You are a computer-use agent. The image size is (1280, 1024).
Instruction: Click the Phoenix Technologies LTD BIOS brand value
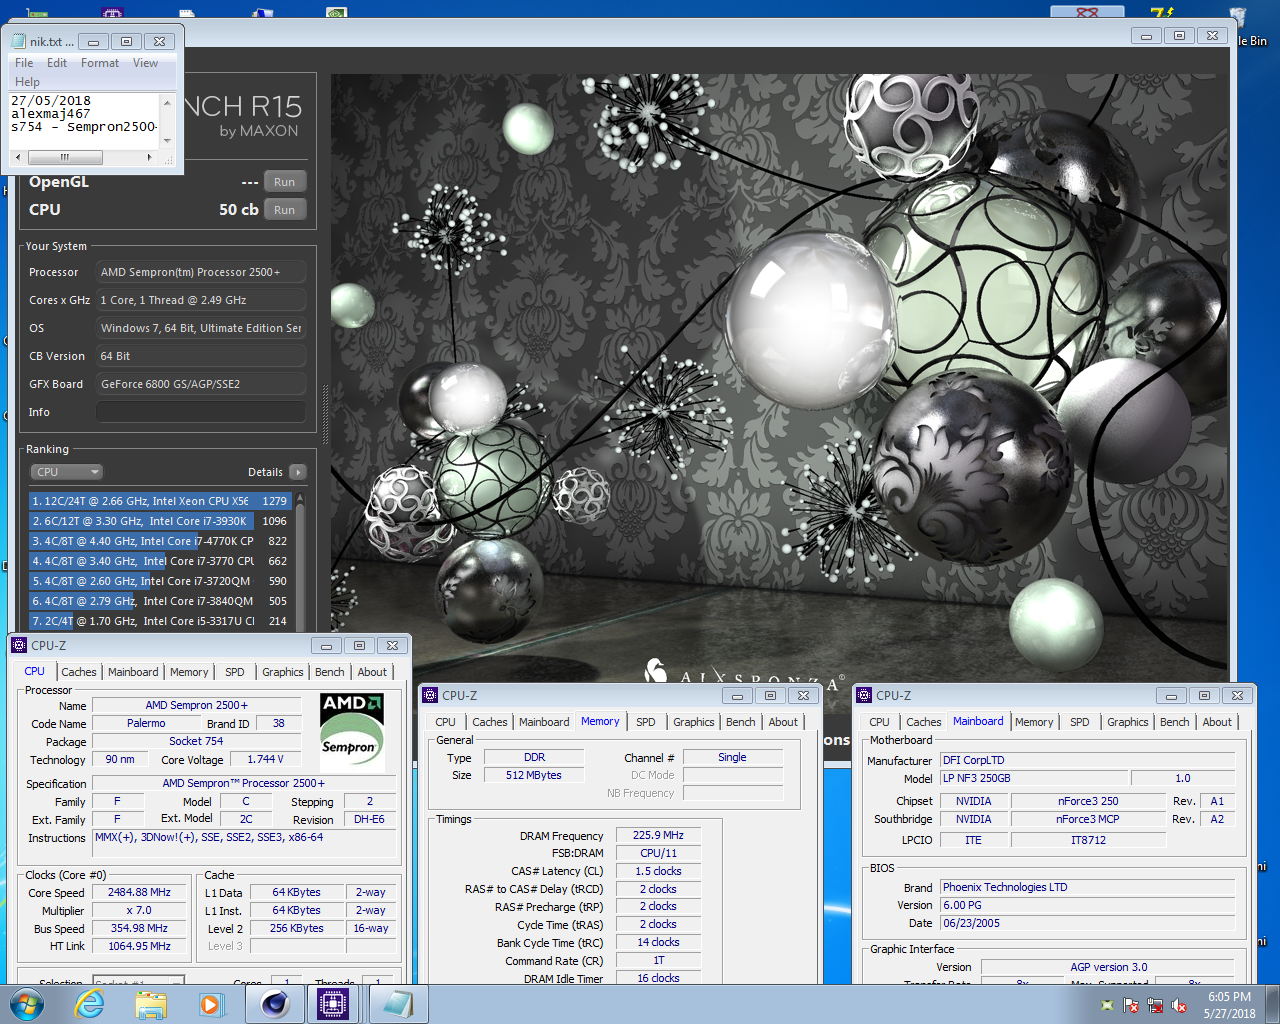[1087, 887]
